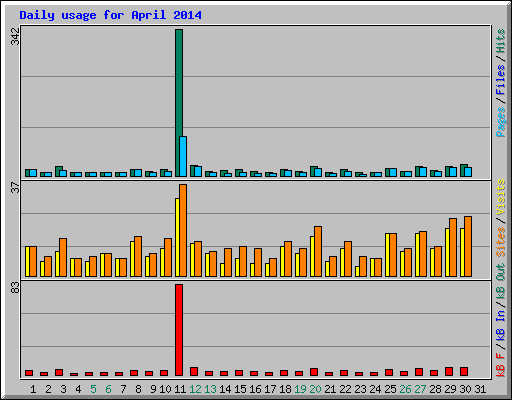Viewport: 512px width, 400px height.
Task: Select the orange Sites bar for day 20
Action: pos(318,251)
